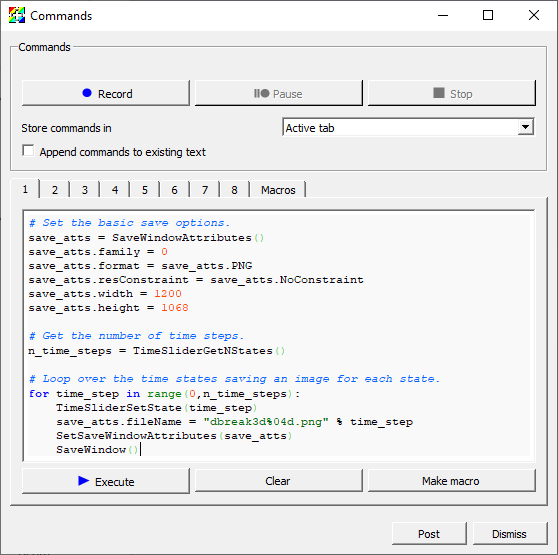
Task: Click the line n_time_steps = TimeSliderGetNStates()
Action: pos(157,351)
